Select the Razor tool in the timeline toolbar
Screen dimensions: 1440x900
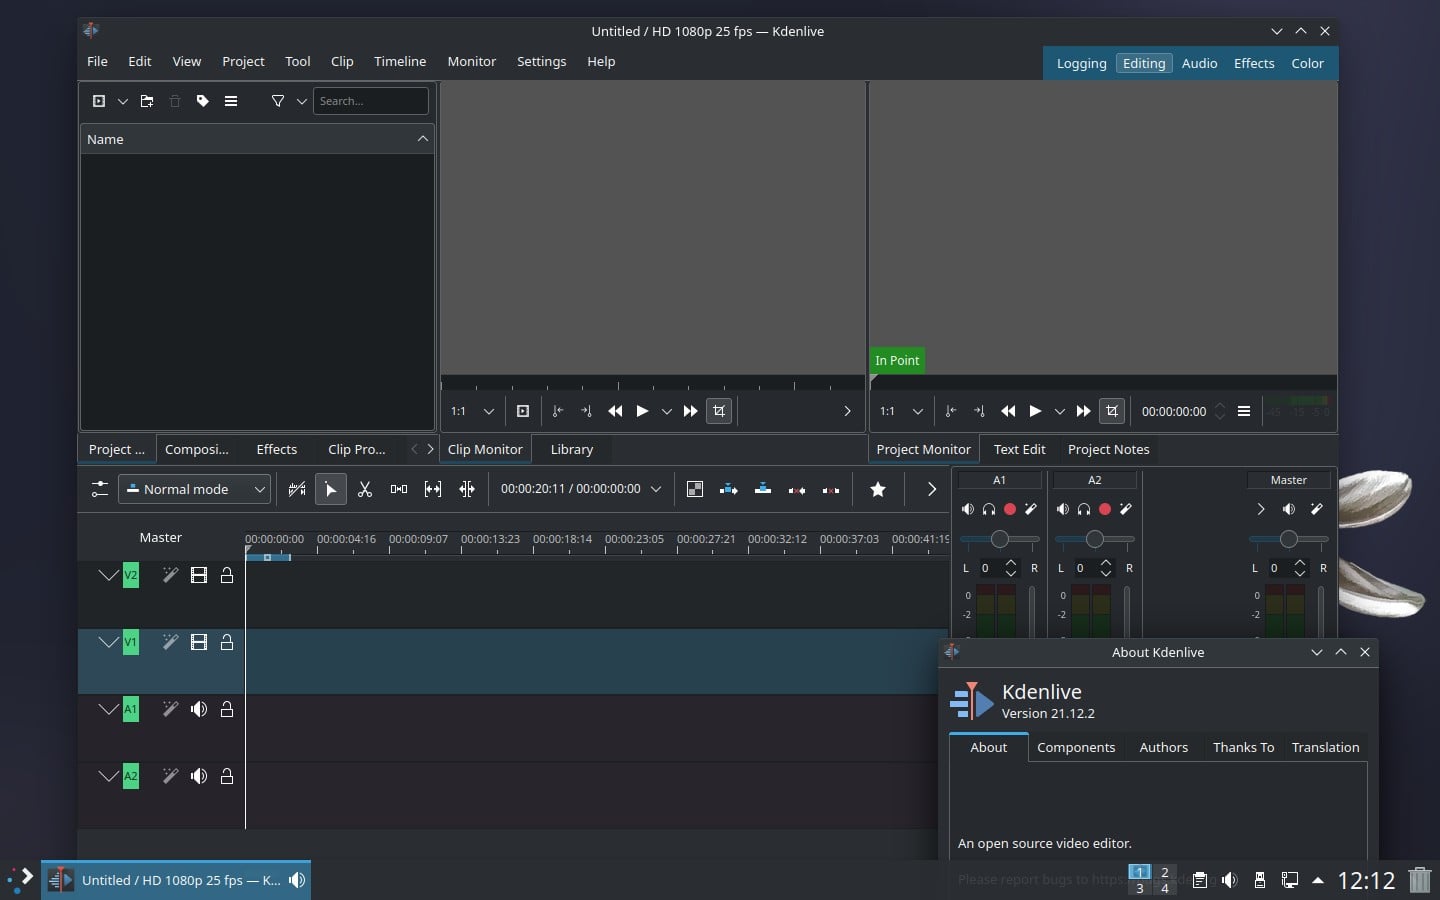365,489
